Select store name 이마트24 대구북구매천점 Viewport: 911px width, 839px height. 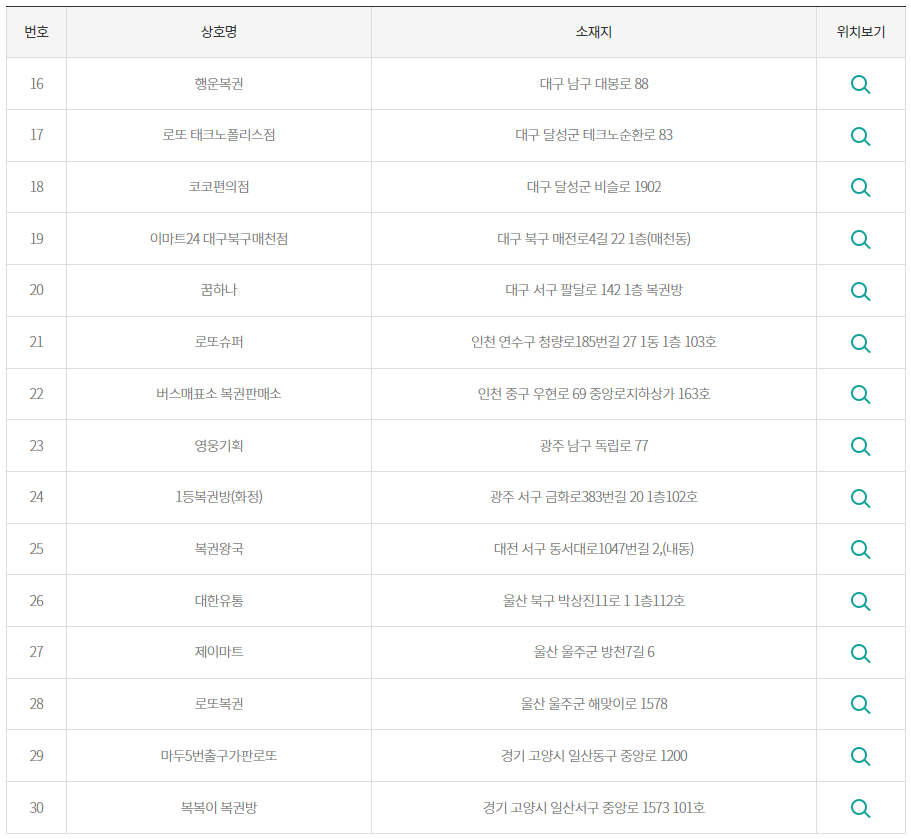(219, 239)
